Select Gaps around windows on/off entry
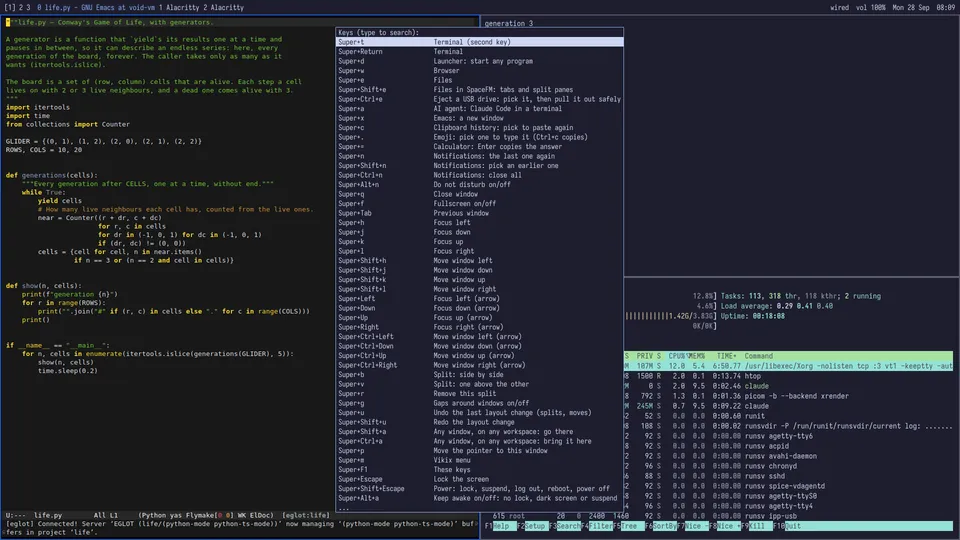Screen dimensions: 960x540 pyautogui.click(x=479, y=403)
